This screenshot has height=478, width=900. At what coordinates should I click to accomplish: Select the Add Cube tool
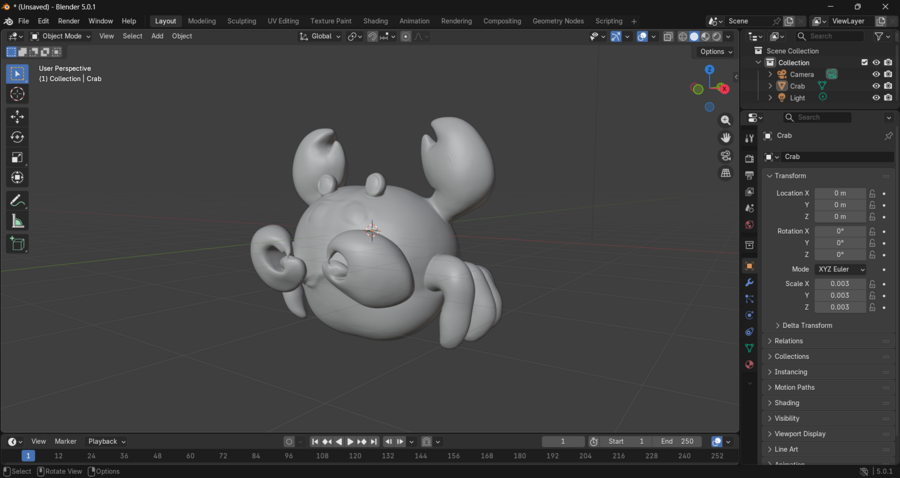[x=17, y=243]
